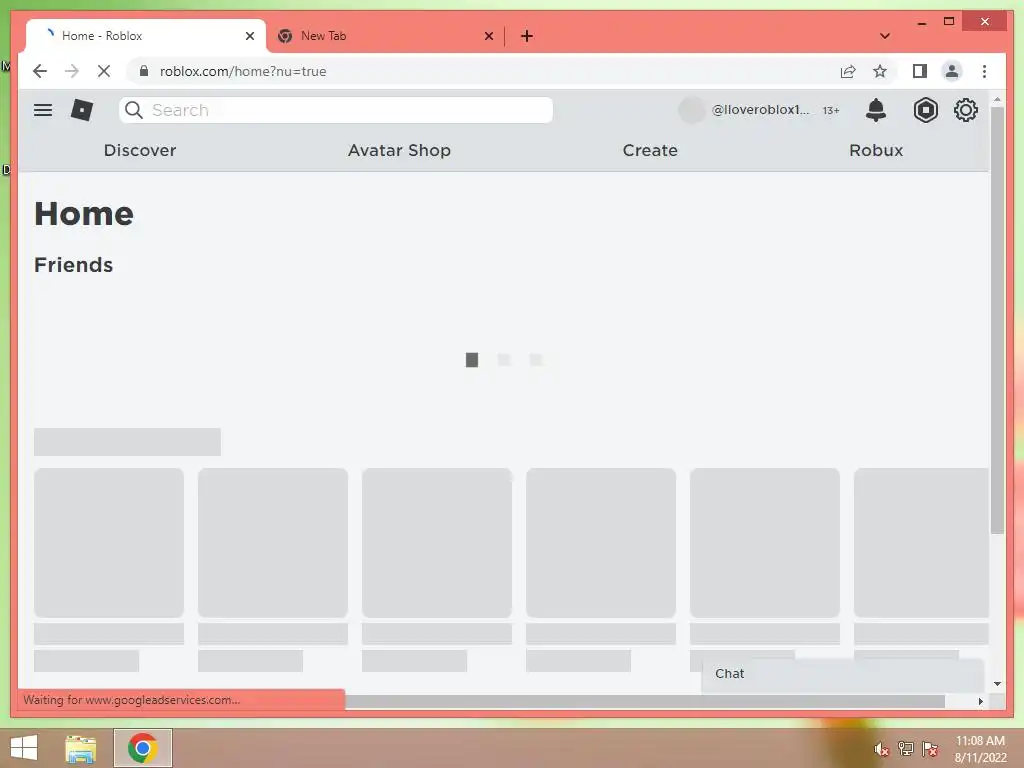Viewport: 1024px width, 768px height.
Task: Open Action Center flag icon
Action: click(929, 749)
